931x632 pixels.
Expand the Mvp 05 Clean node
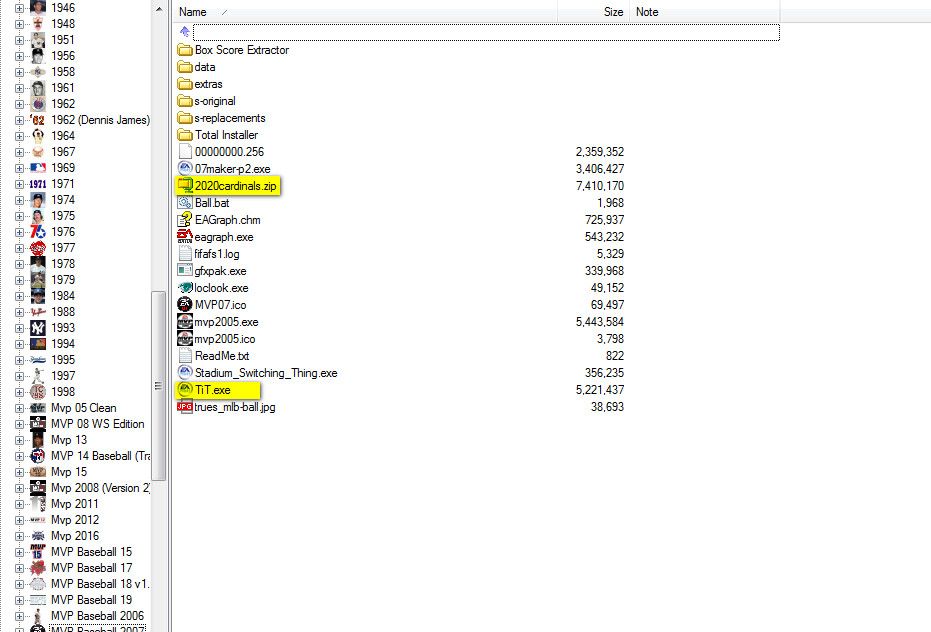tap(19, 409)
